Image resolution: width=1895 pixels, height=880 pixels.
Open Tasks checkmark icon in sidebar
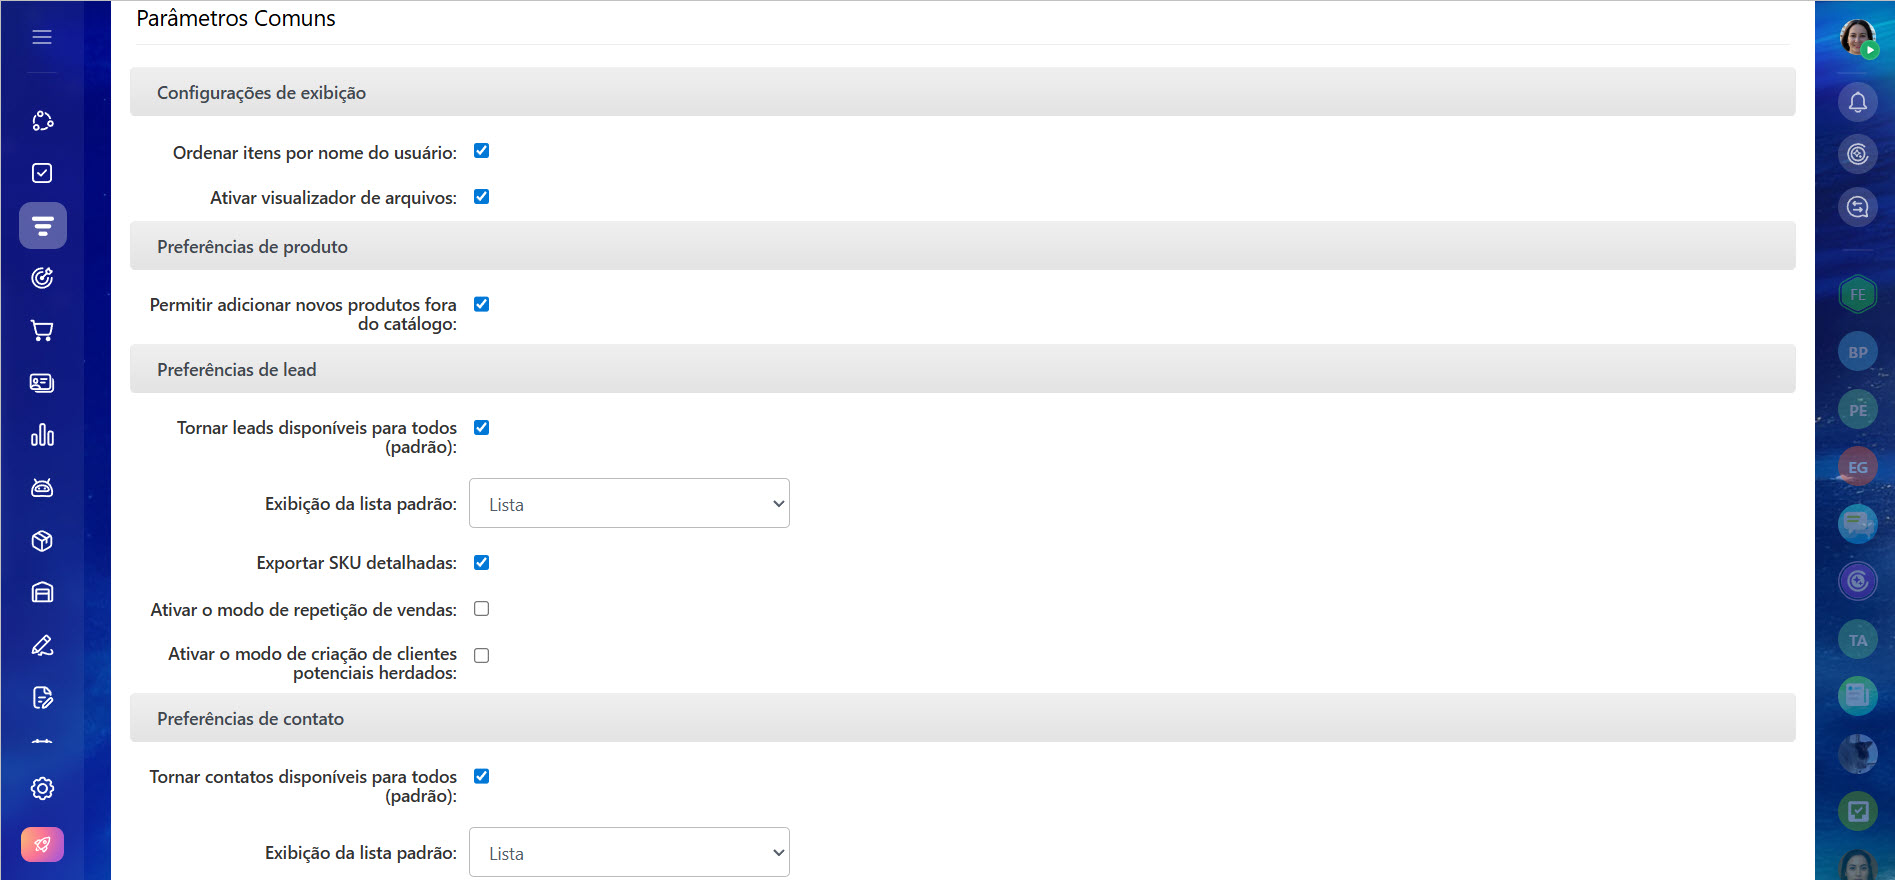tap(42, 173)
